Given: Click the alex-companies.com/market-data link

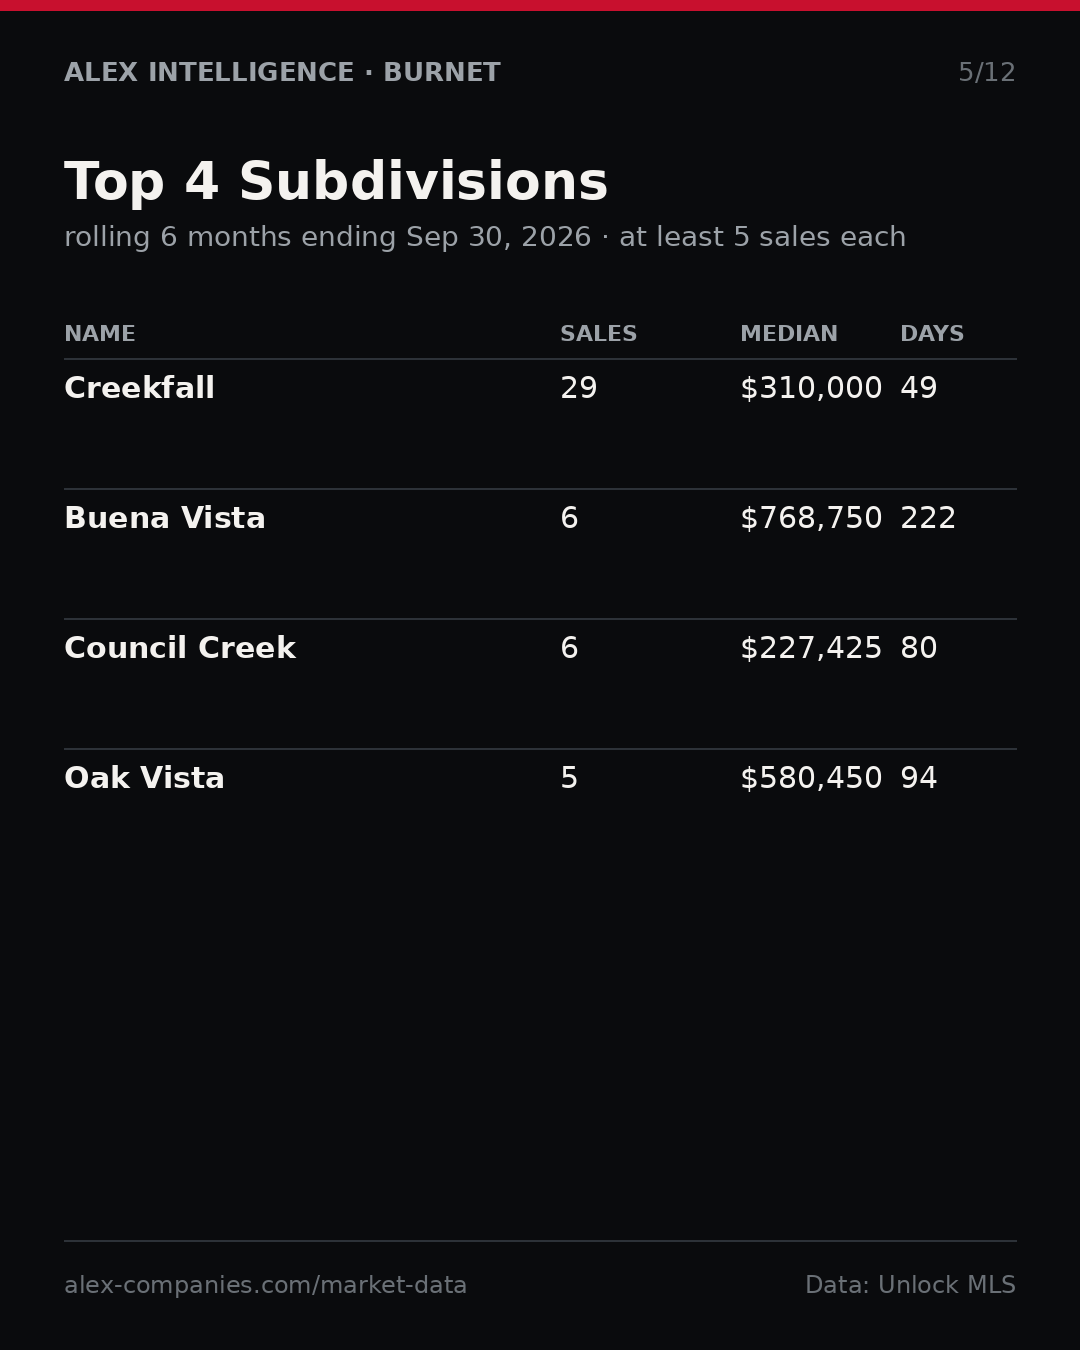Looking at the screenshot, I should 265,1286.
